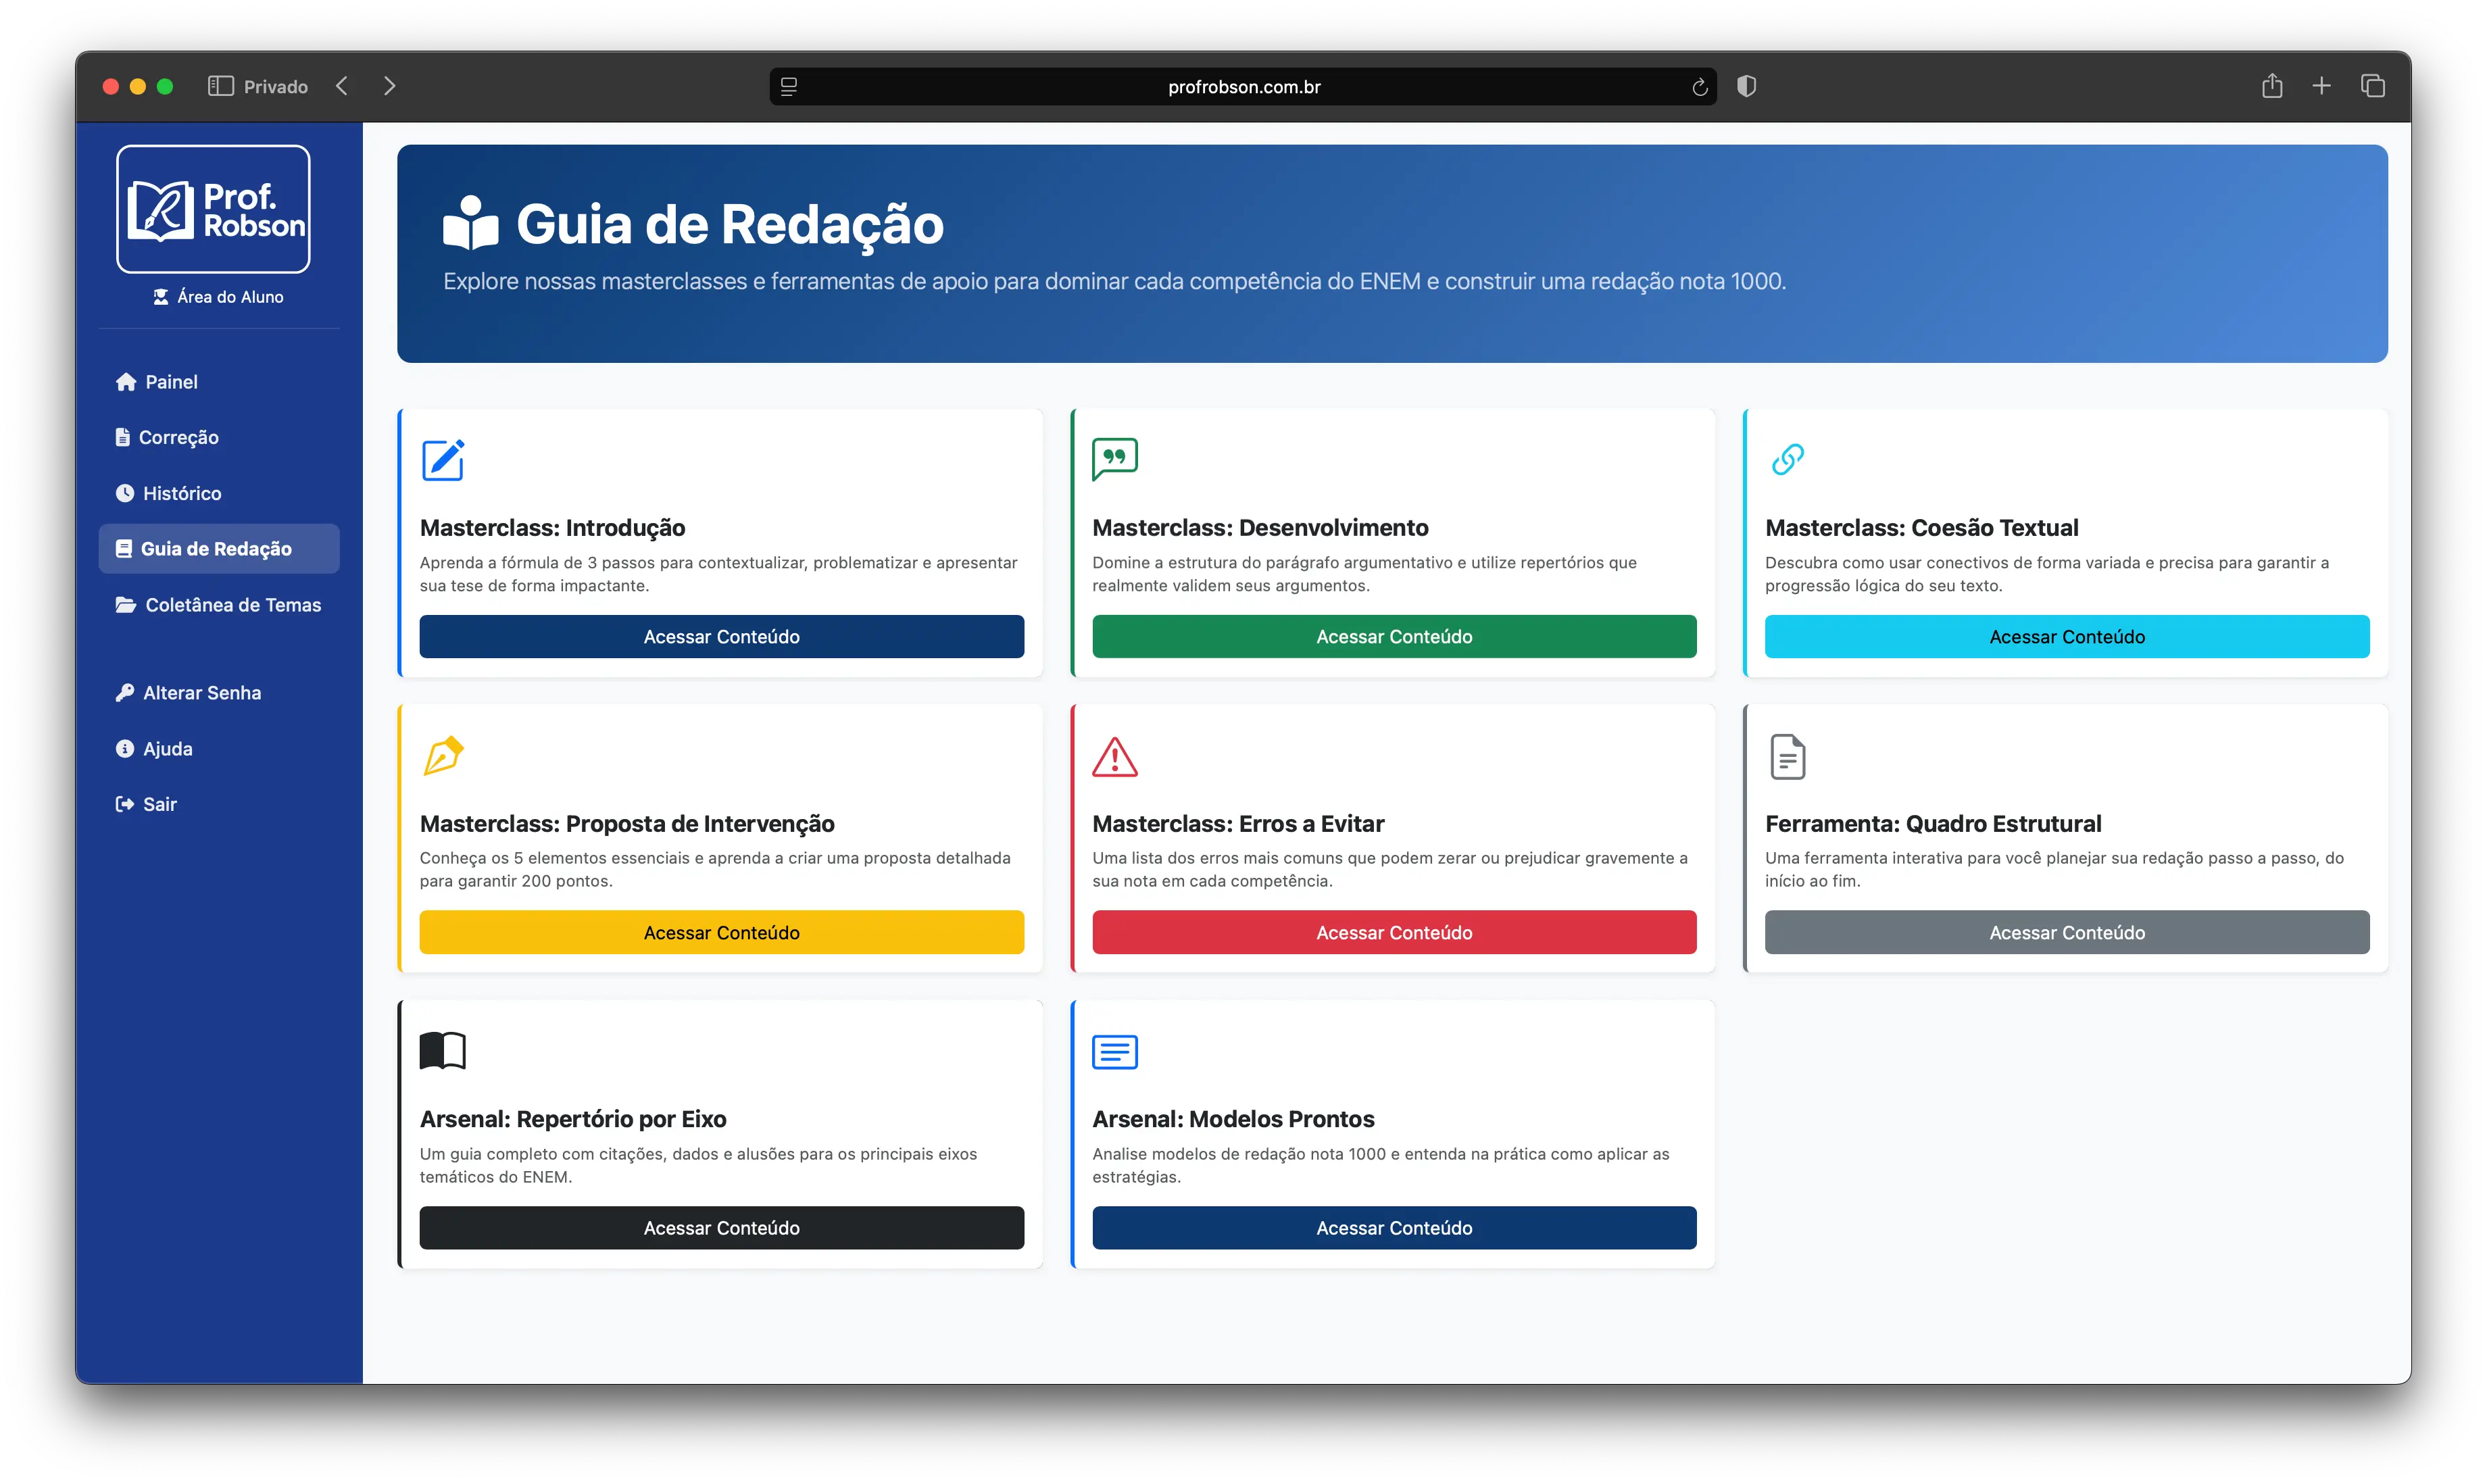
Task: Click Acessar Conteúdo for Proposta de Intervenção
Action: [x=722, y=932]
